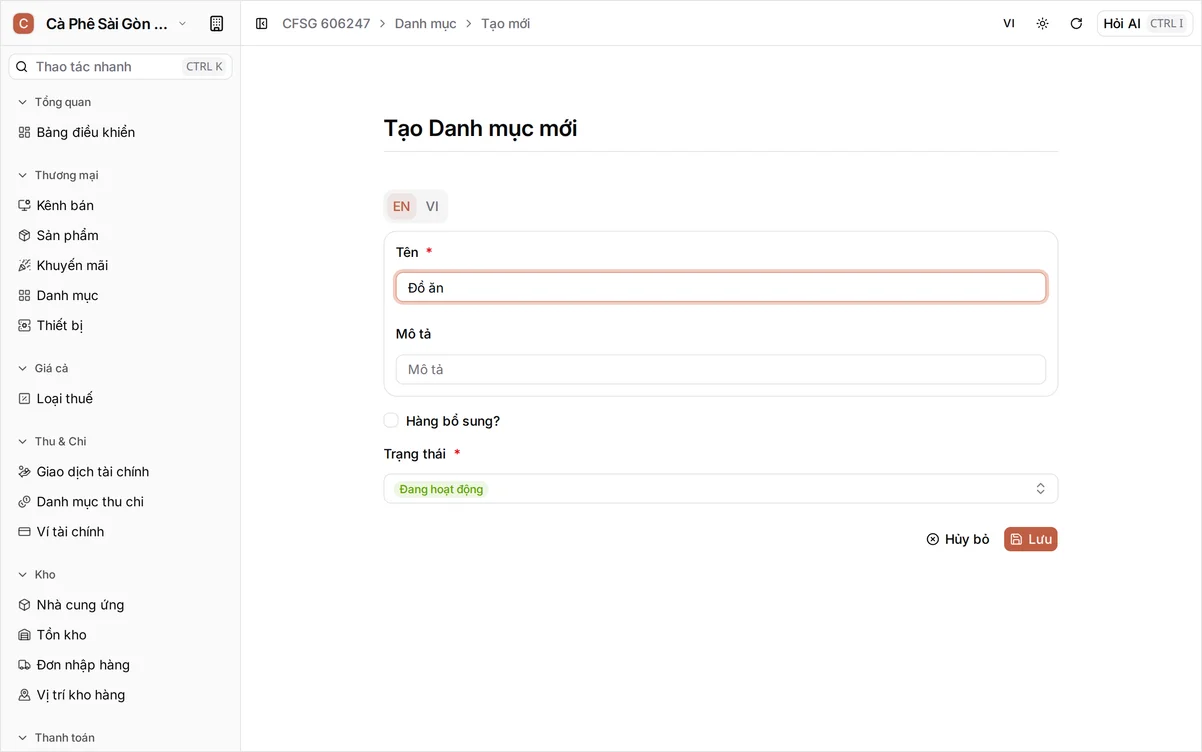The image size is (1202, 752).
Task: Click the Đơn nhập hàng truck icon
Action: point(25,664)
